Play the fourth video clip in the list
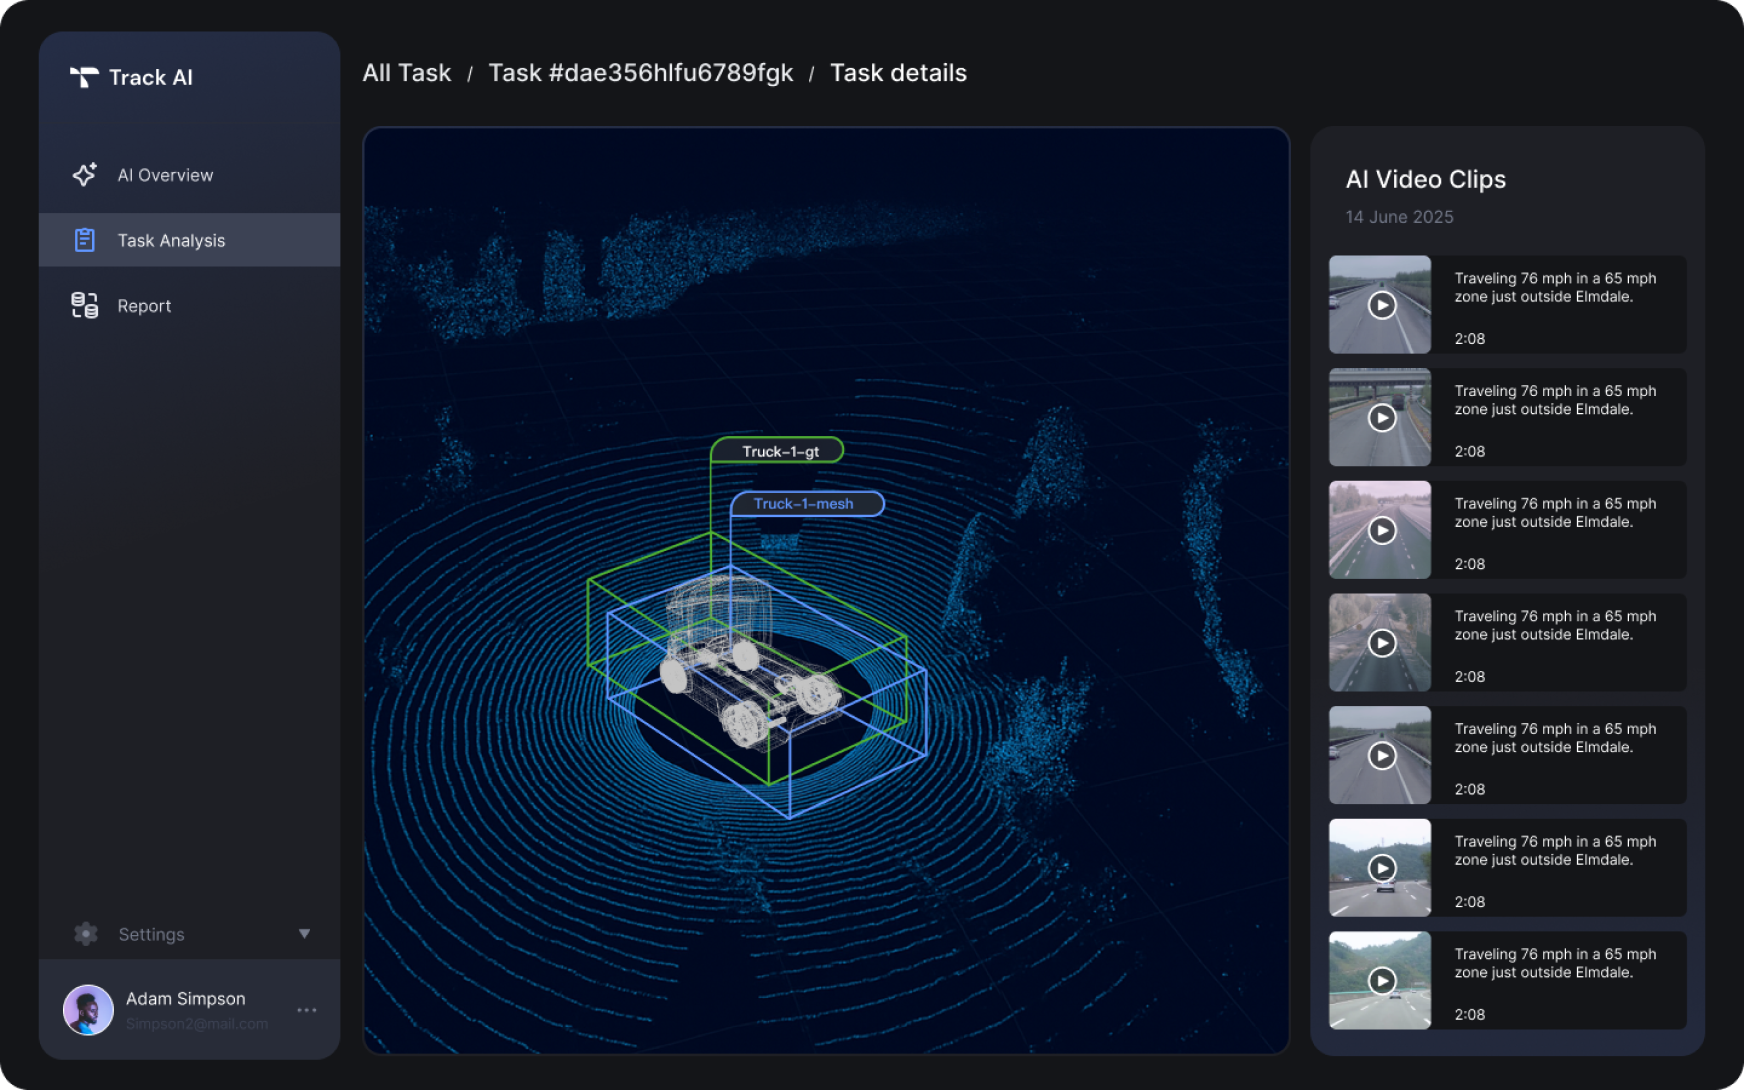 click(x=1382, y=643)
